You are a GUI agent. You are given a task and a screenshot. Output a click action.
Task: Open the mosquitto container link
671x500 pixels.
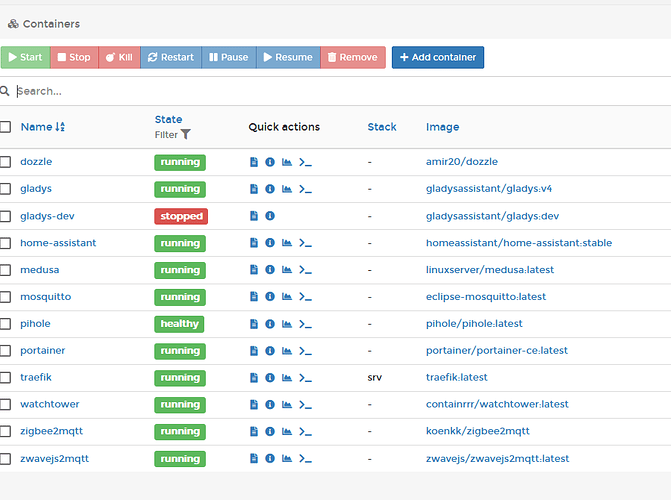[46, 297]
